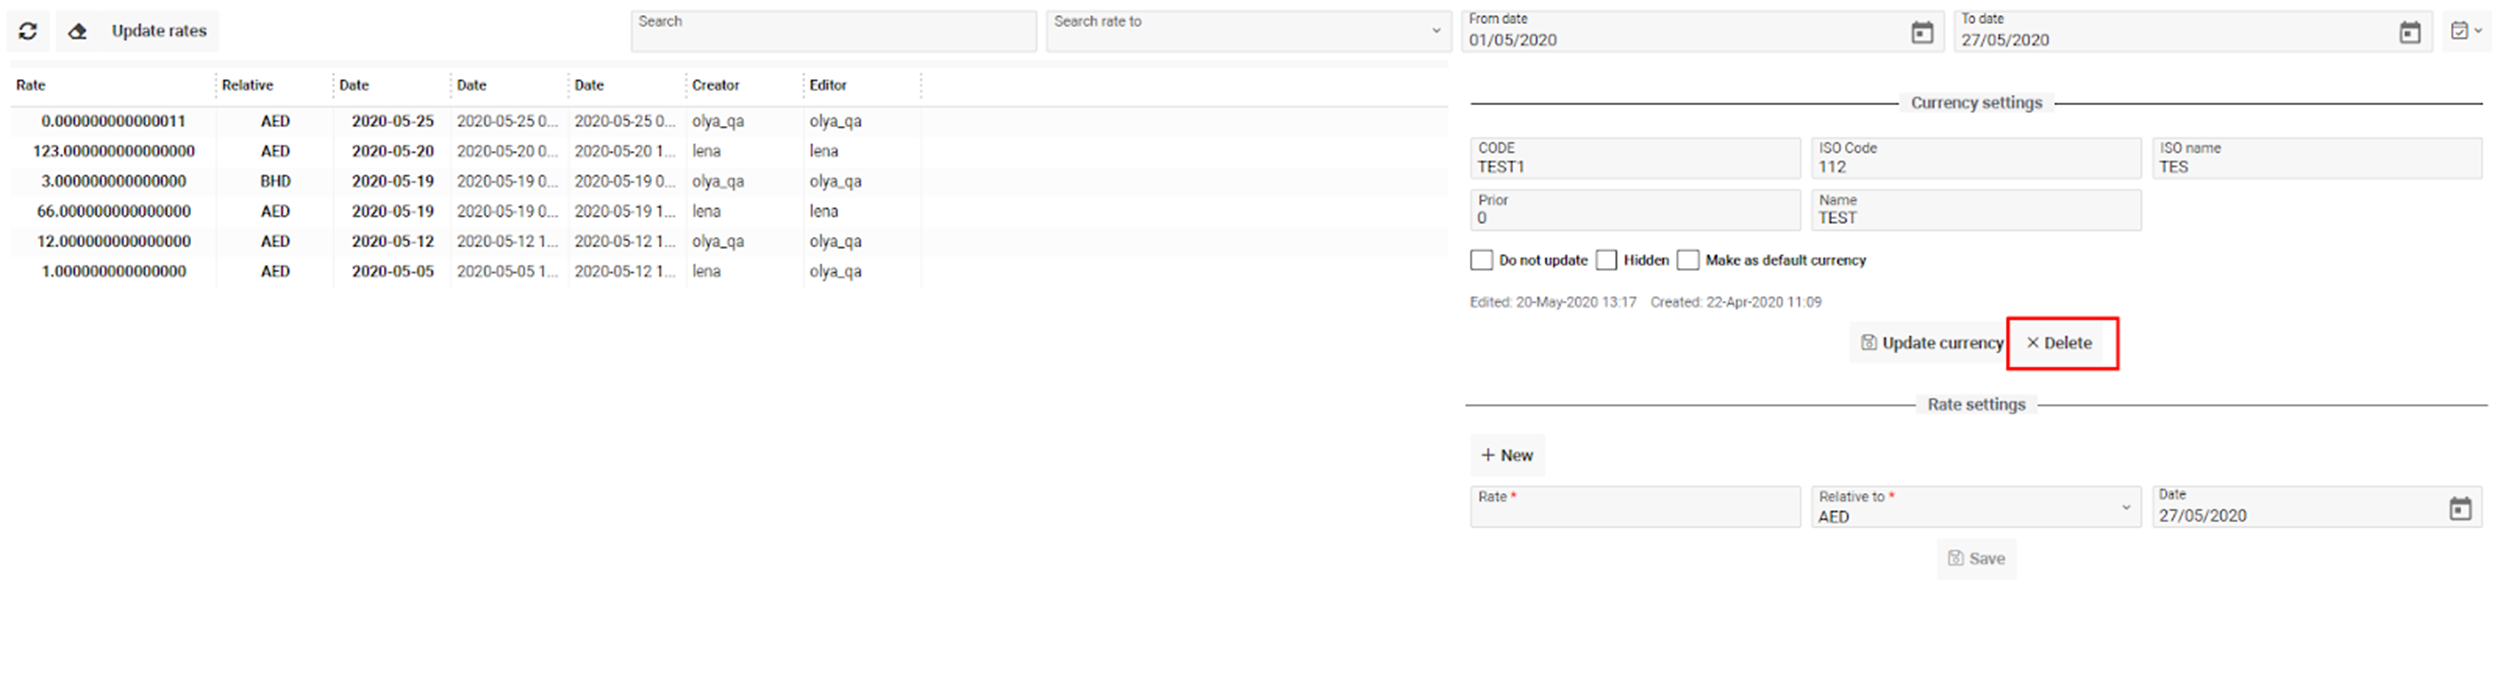Open the To date calendar picker
This screenshot has width=2500, height=695.
[2410, 33]
